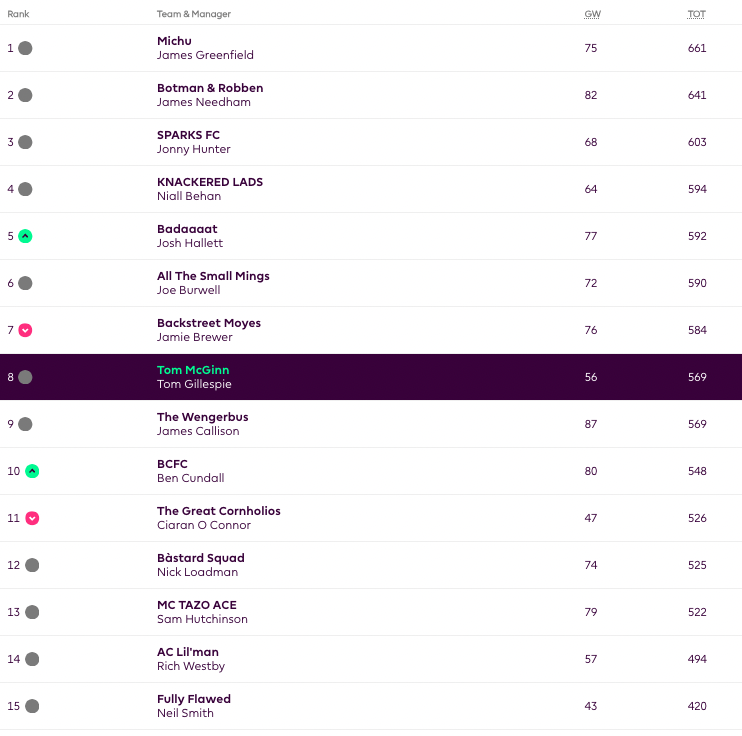Screen dimensions: 742x736
Task: Open the Michu team link
Action: [174, 41]
